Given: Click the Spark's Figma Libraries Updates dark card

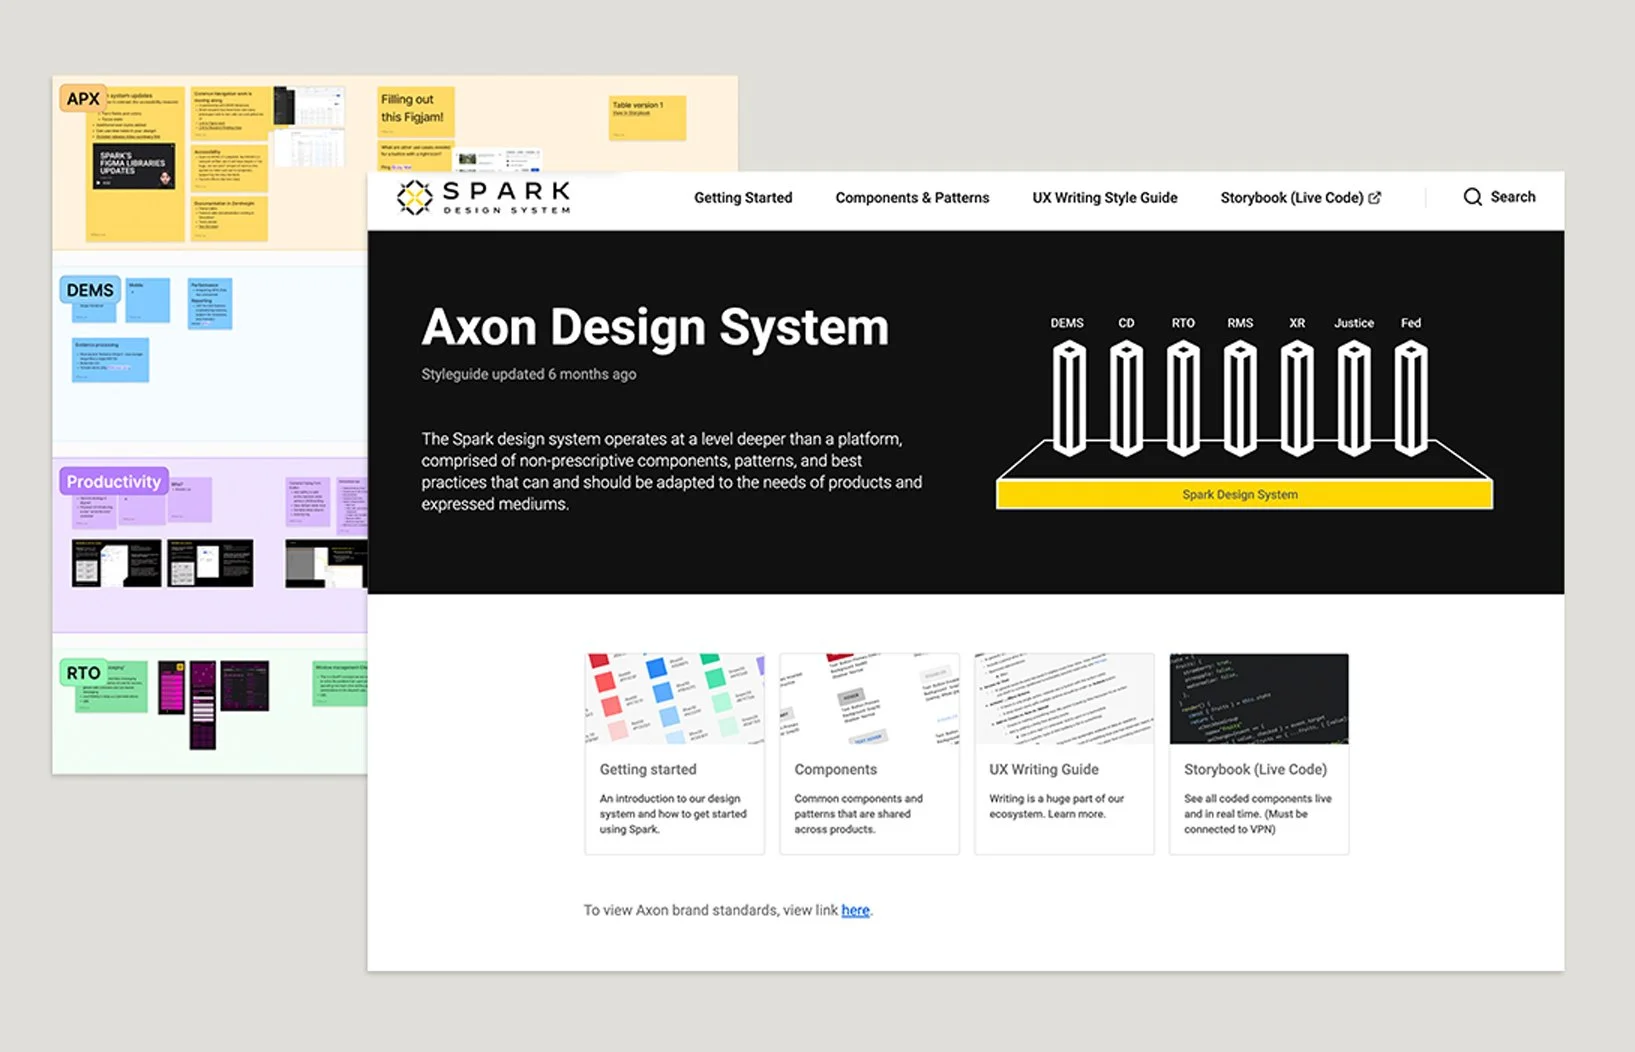Looking at the screenshot, I should point(136,167).
